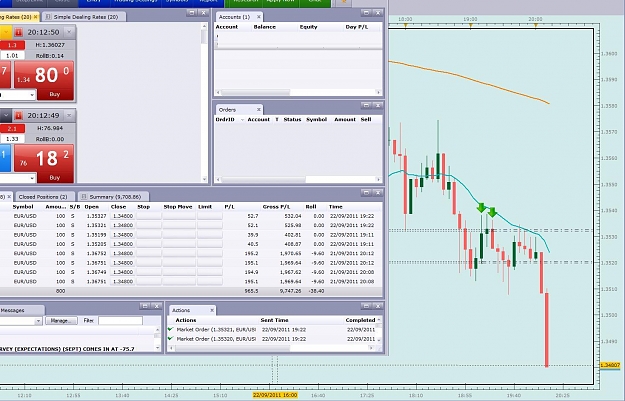Remove the rate tile timed 20:12:50

[x=69, y=32]
